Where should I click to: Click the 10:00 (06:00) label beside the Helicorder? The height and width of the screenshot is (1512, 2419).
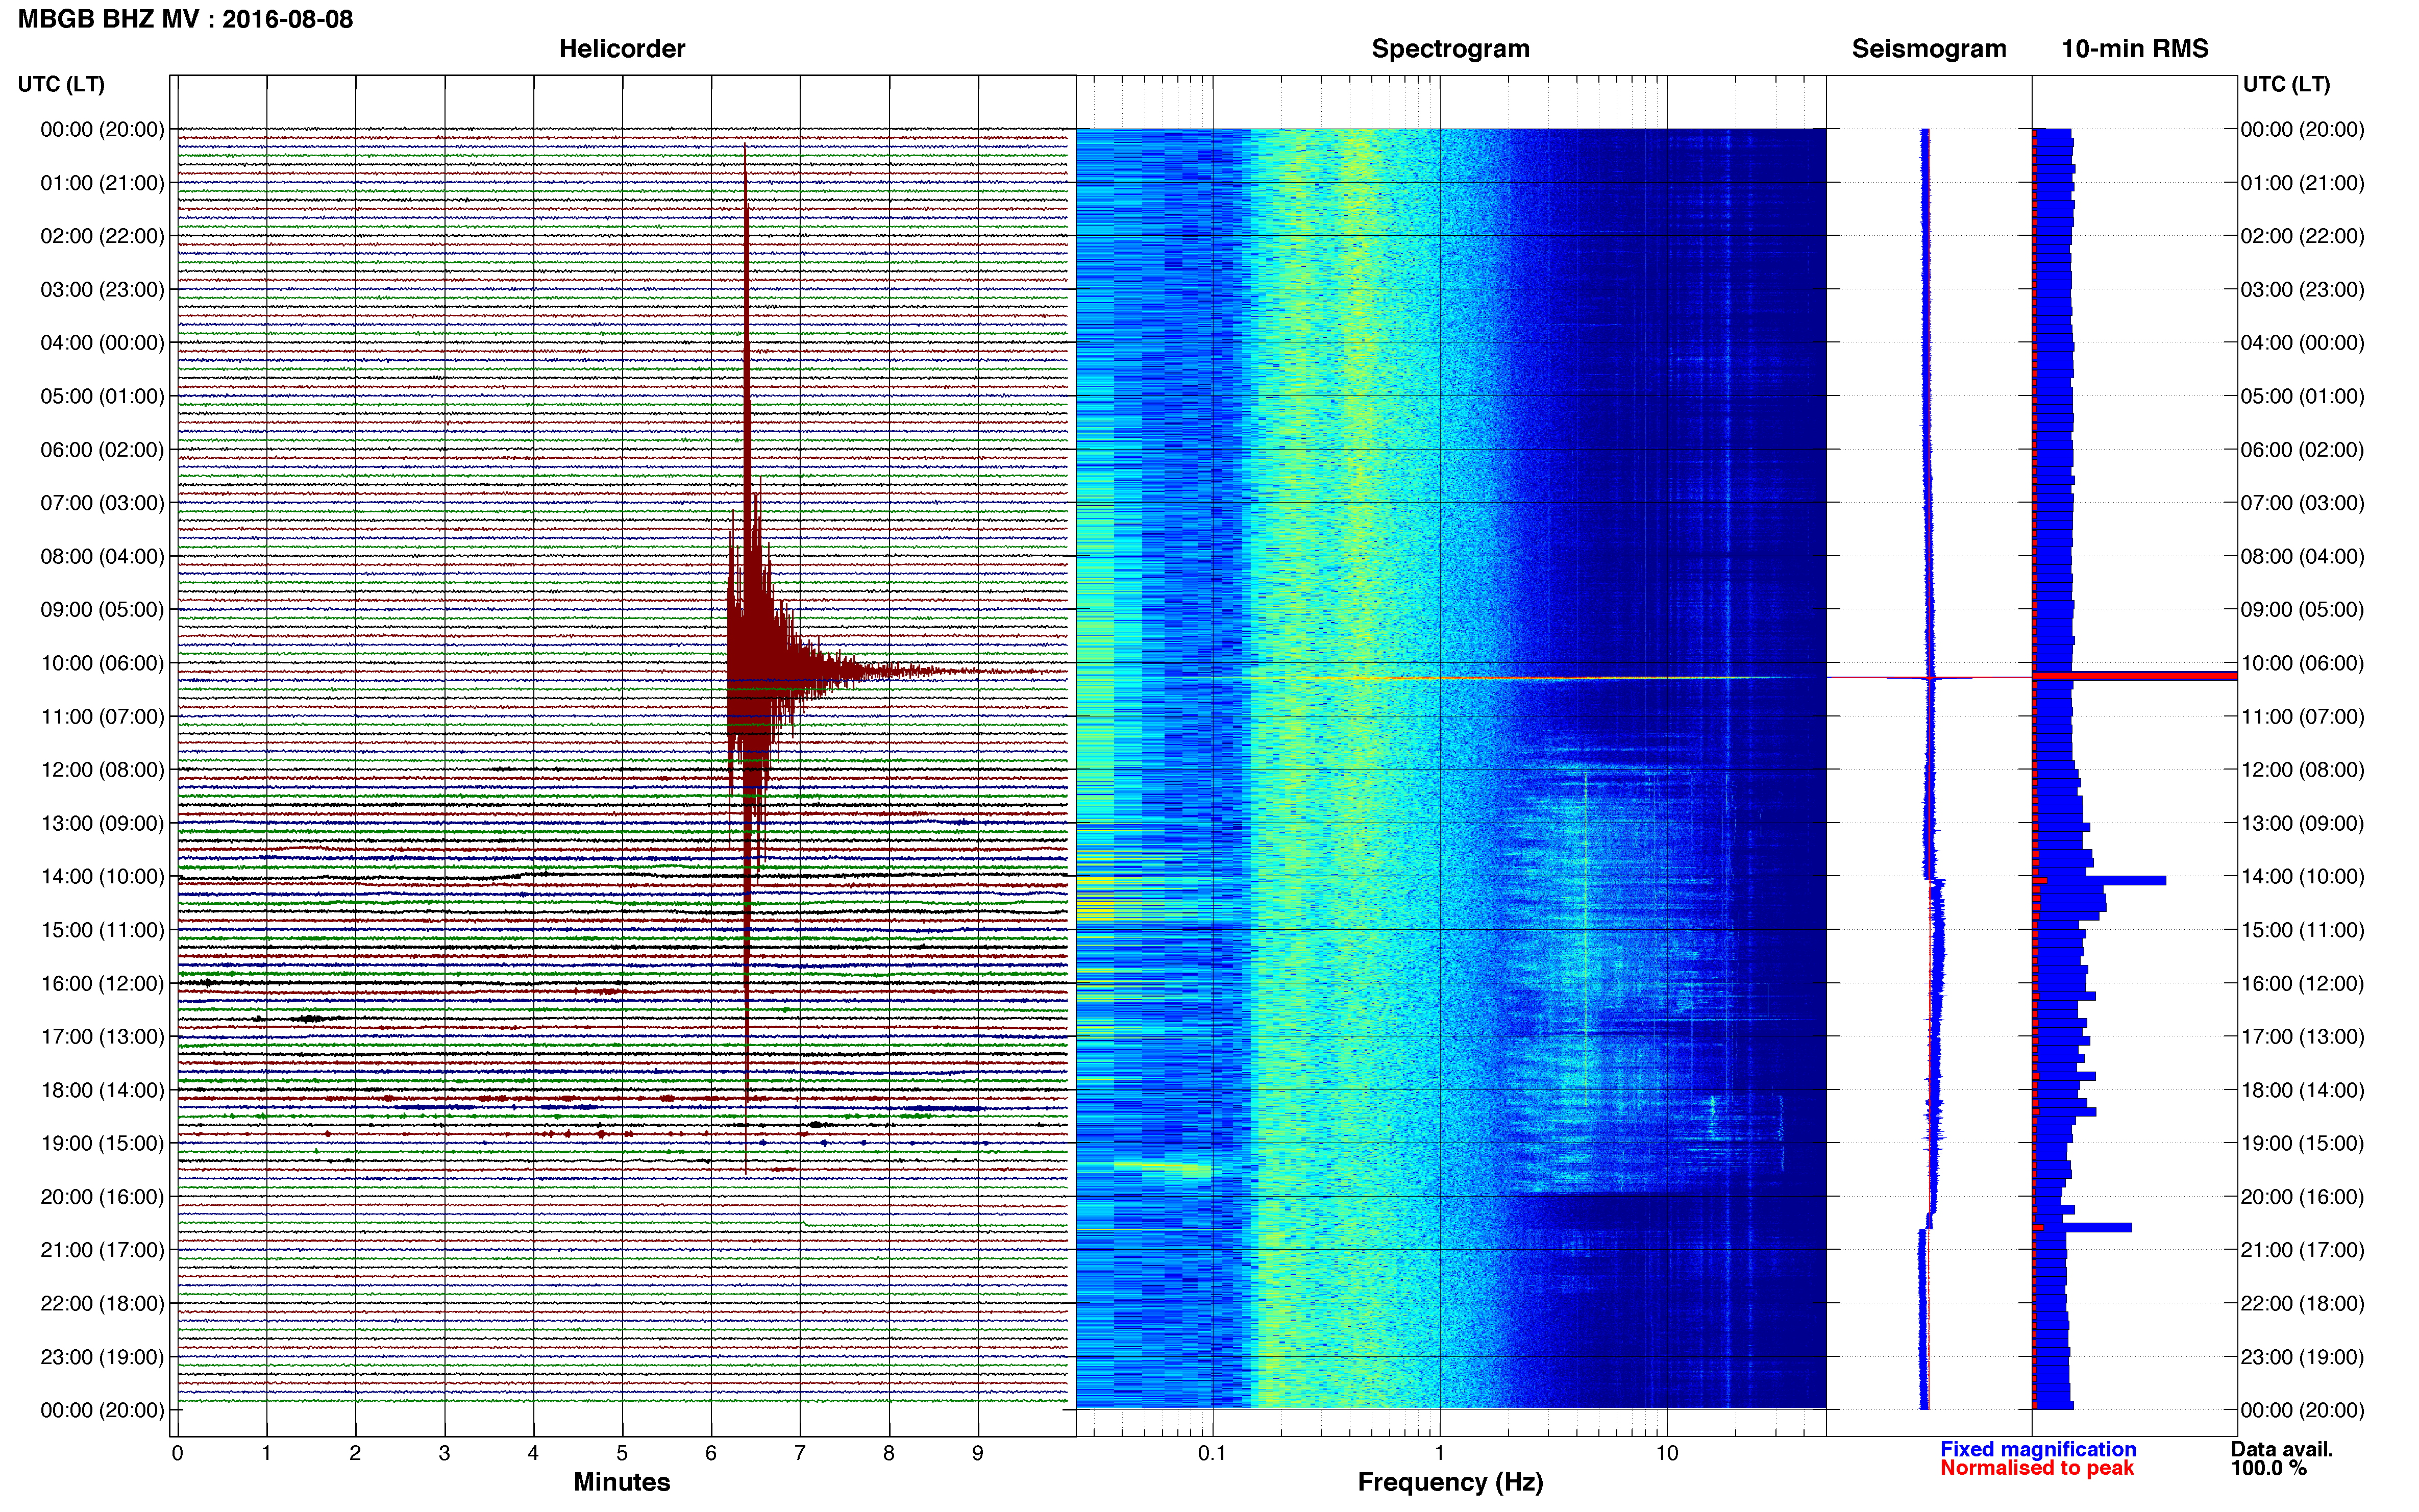tap(102, 663)
